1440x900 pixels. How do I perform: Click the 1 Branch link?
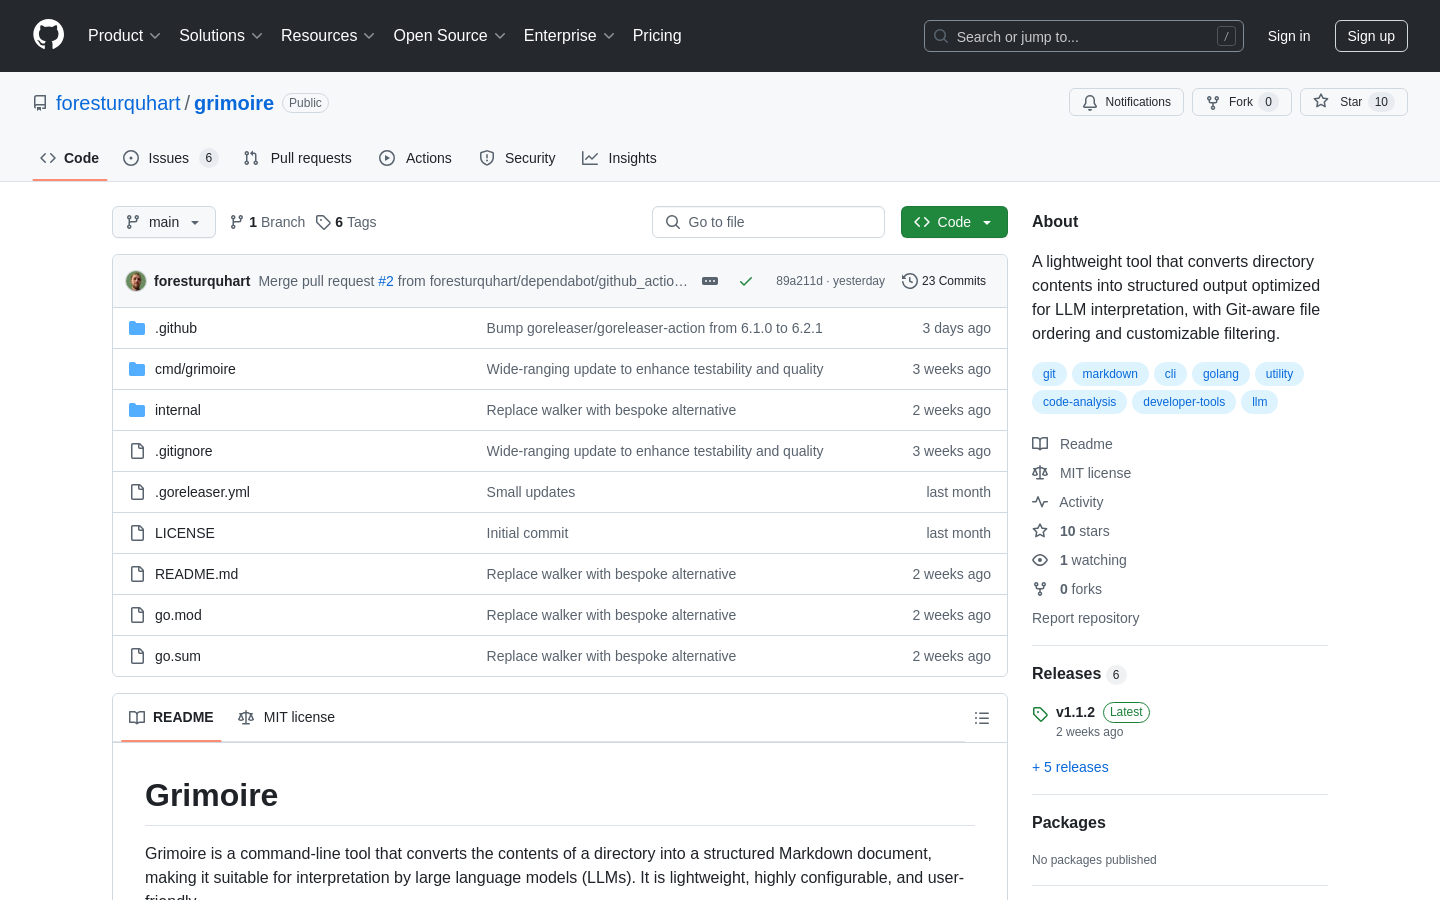tap(267, 222)
